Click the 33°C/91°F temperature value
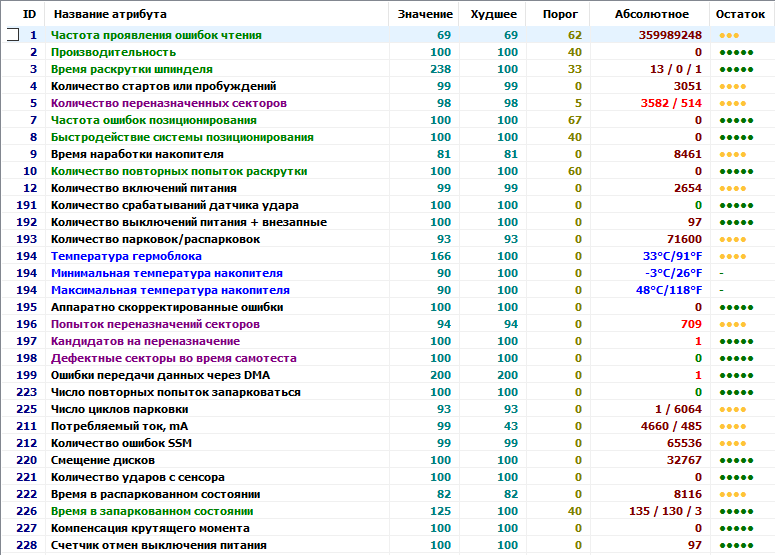The width and height of the screenshot is (775, 555). coord(672,256)
